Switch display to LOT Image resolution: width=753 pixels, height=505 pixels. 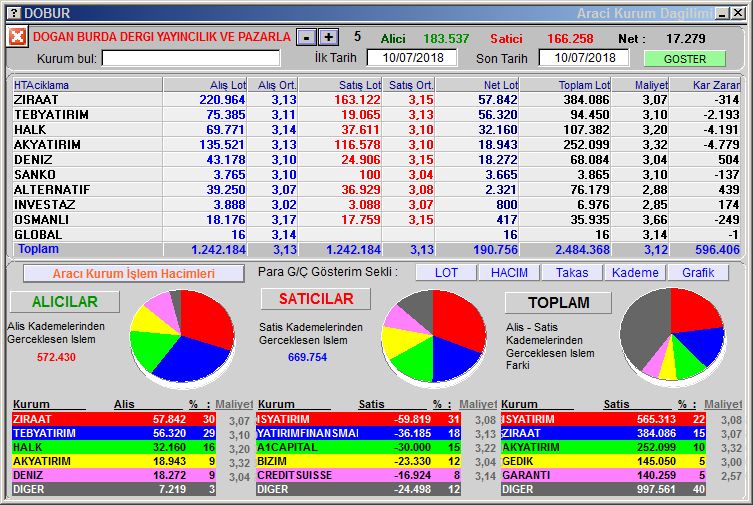coord(446,273)
